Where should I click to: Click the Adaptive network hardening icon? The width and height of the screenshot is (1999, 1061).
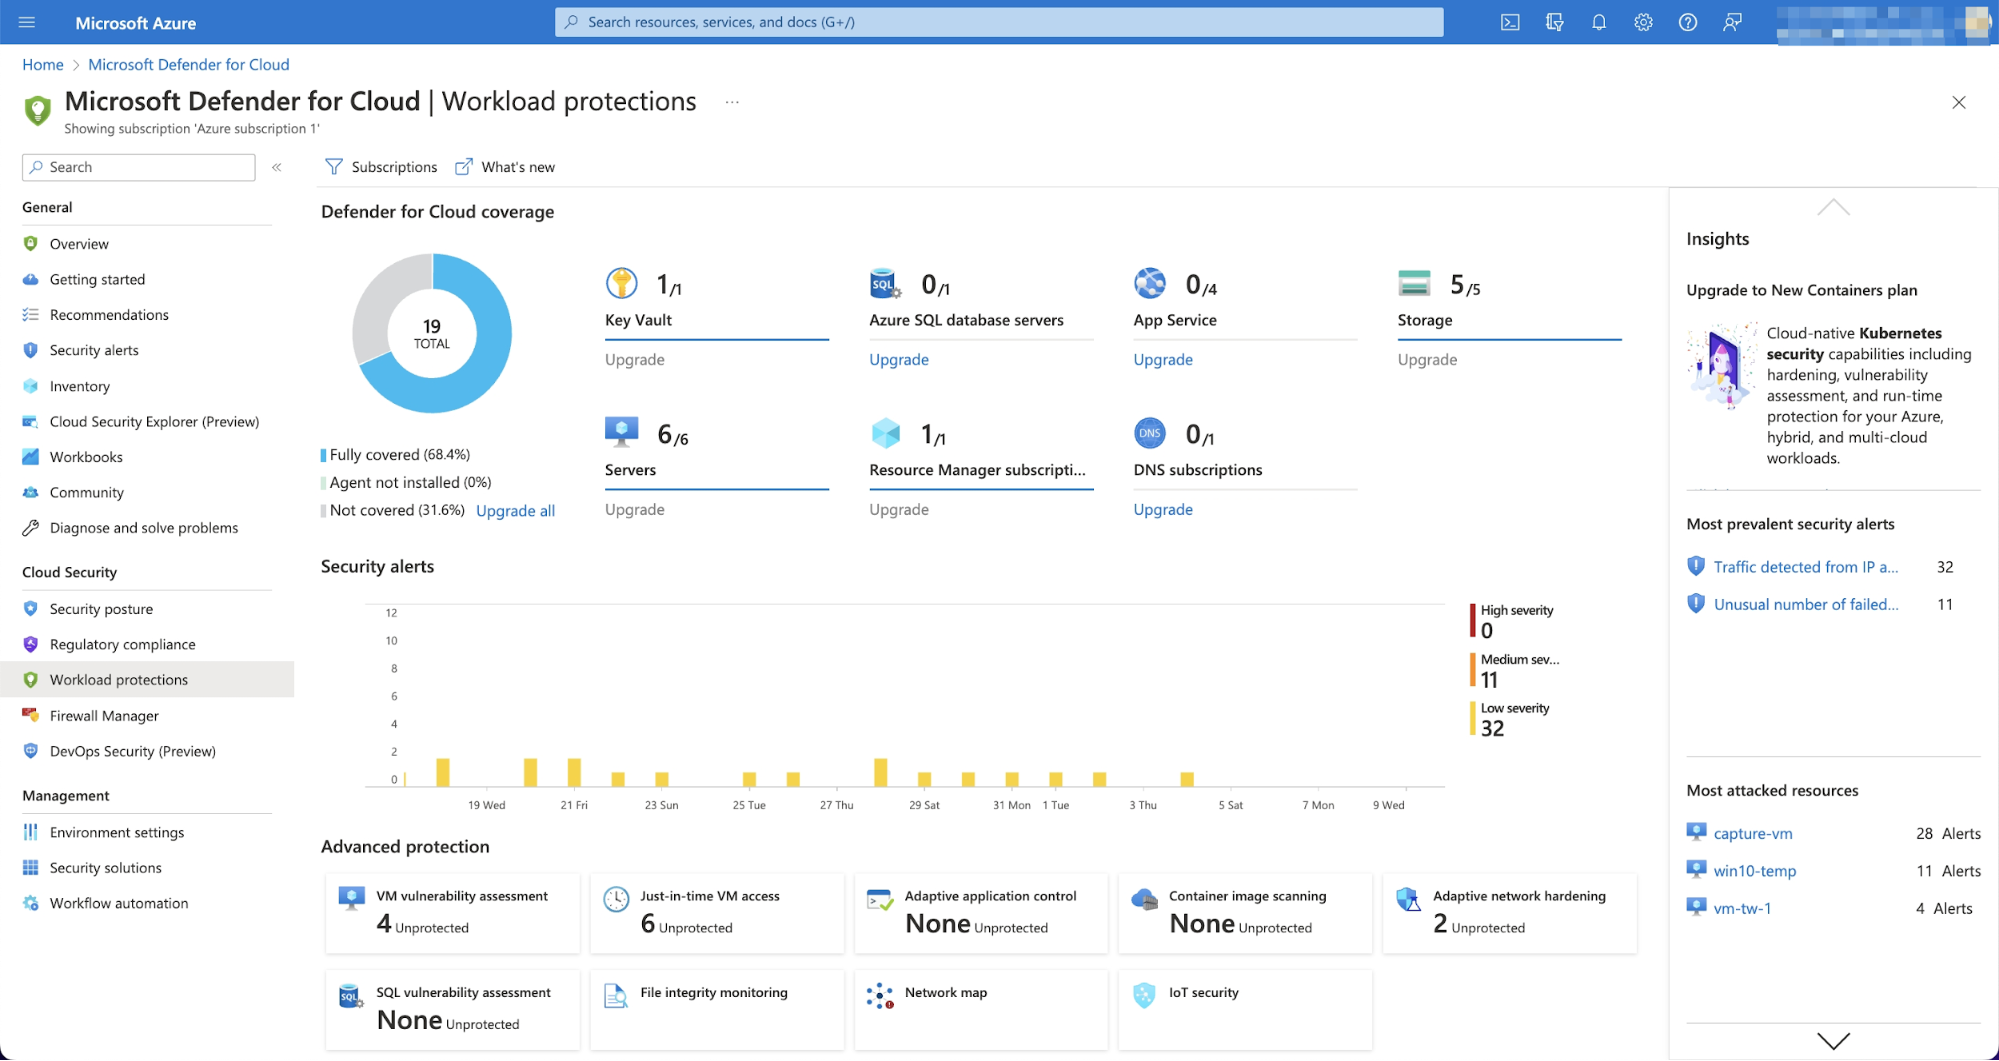coord(1408,899)
